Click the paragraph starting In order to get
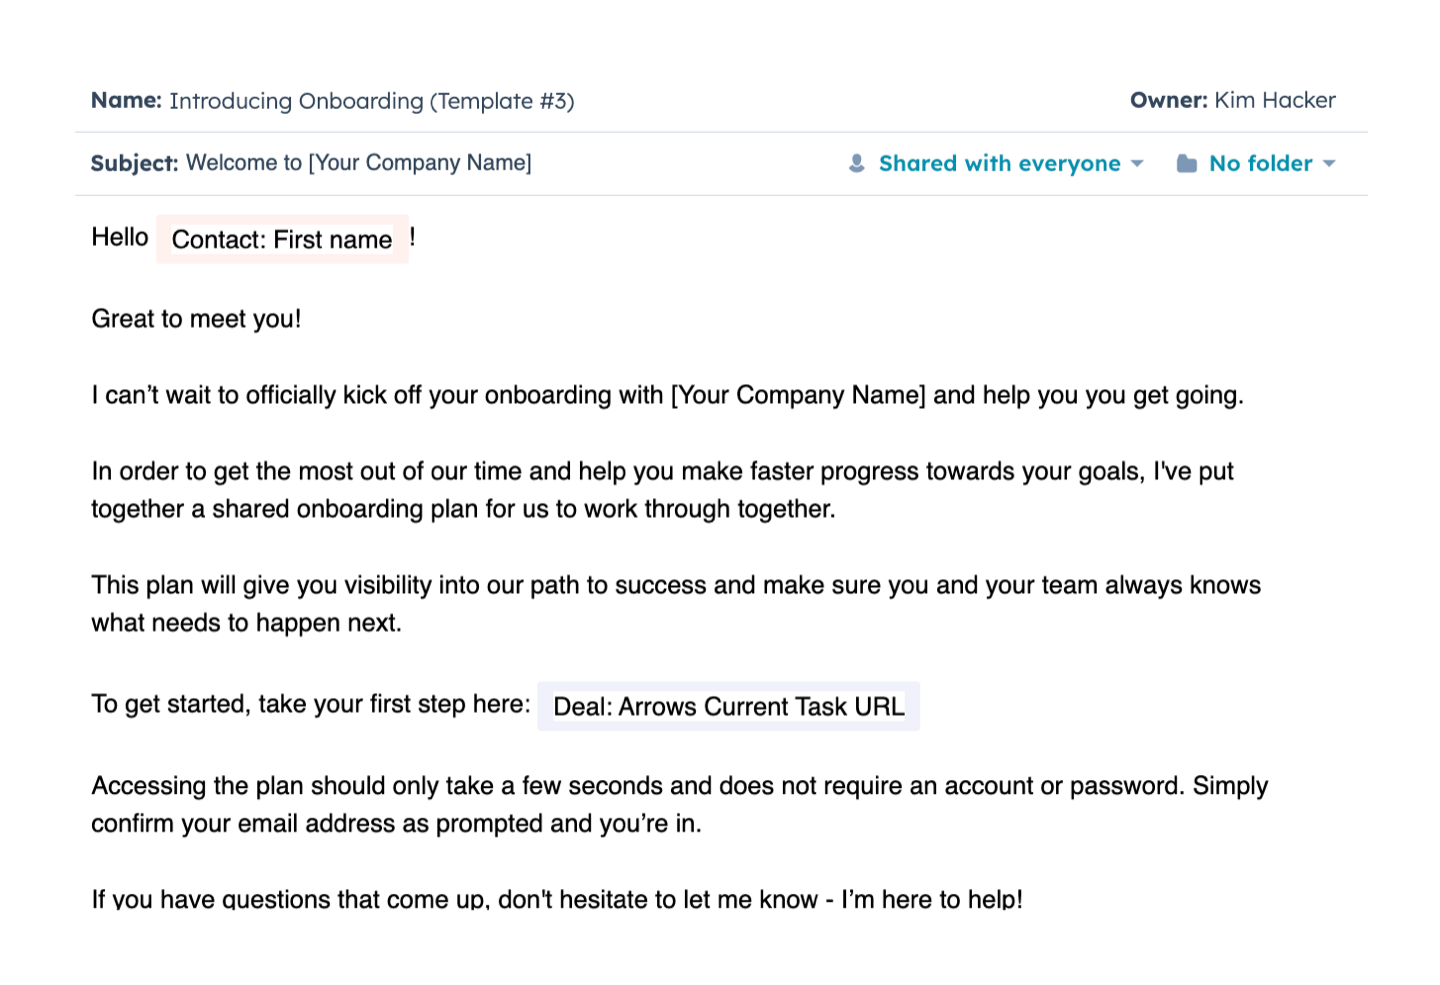The height and width of the screenshot is (985, 1440). tap(662, 490)
